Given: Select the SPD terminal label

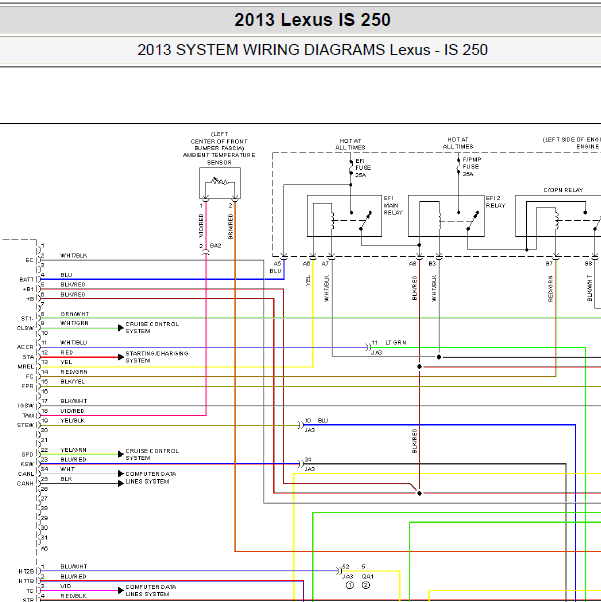Looking at the screenshot, I should coord(27,455).
